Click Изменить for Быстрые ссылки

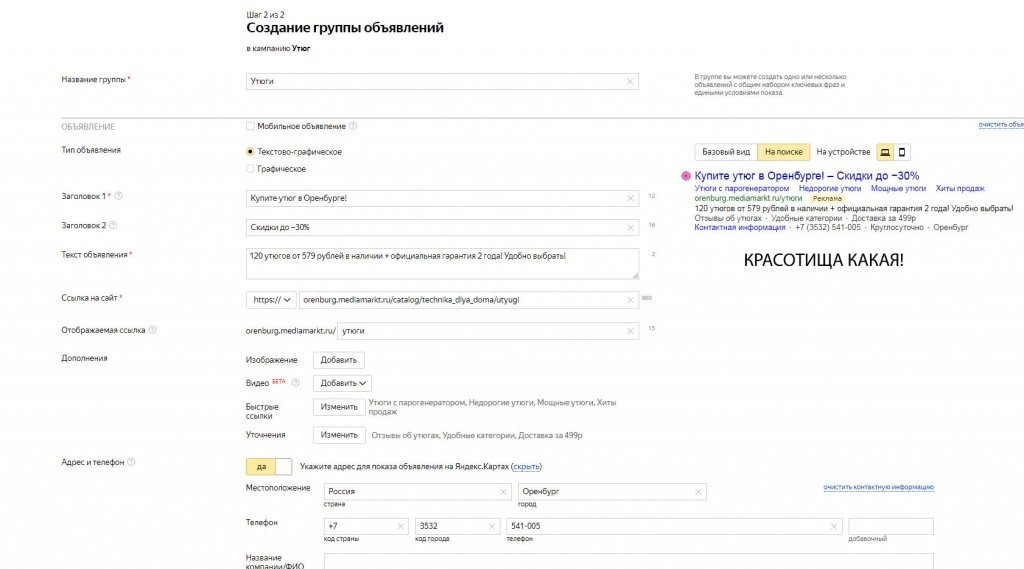coord(339,407)
